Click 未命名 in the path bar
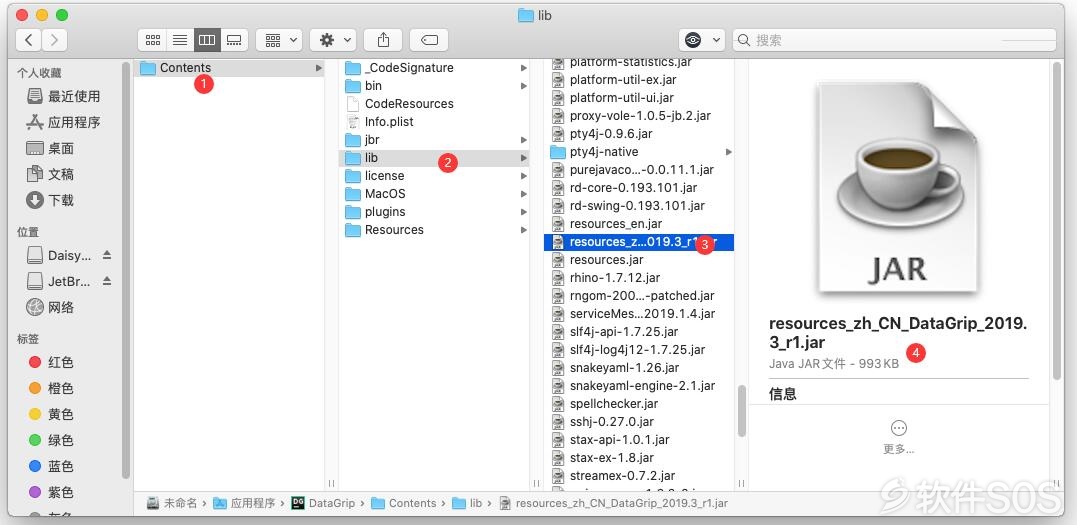Viewport: 1077px width, 525px height. click(172, 503)
